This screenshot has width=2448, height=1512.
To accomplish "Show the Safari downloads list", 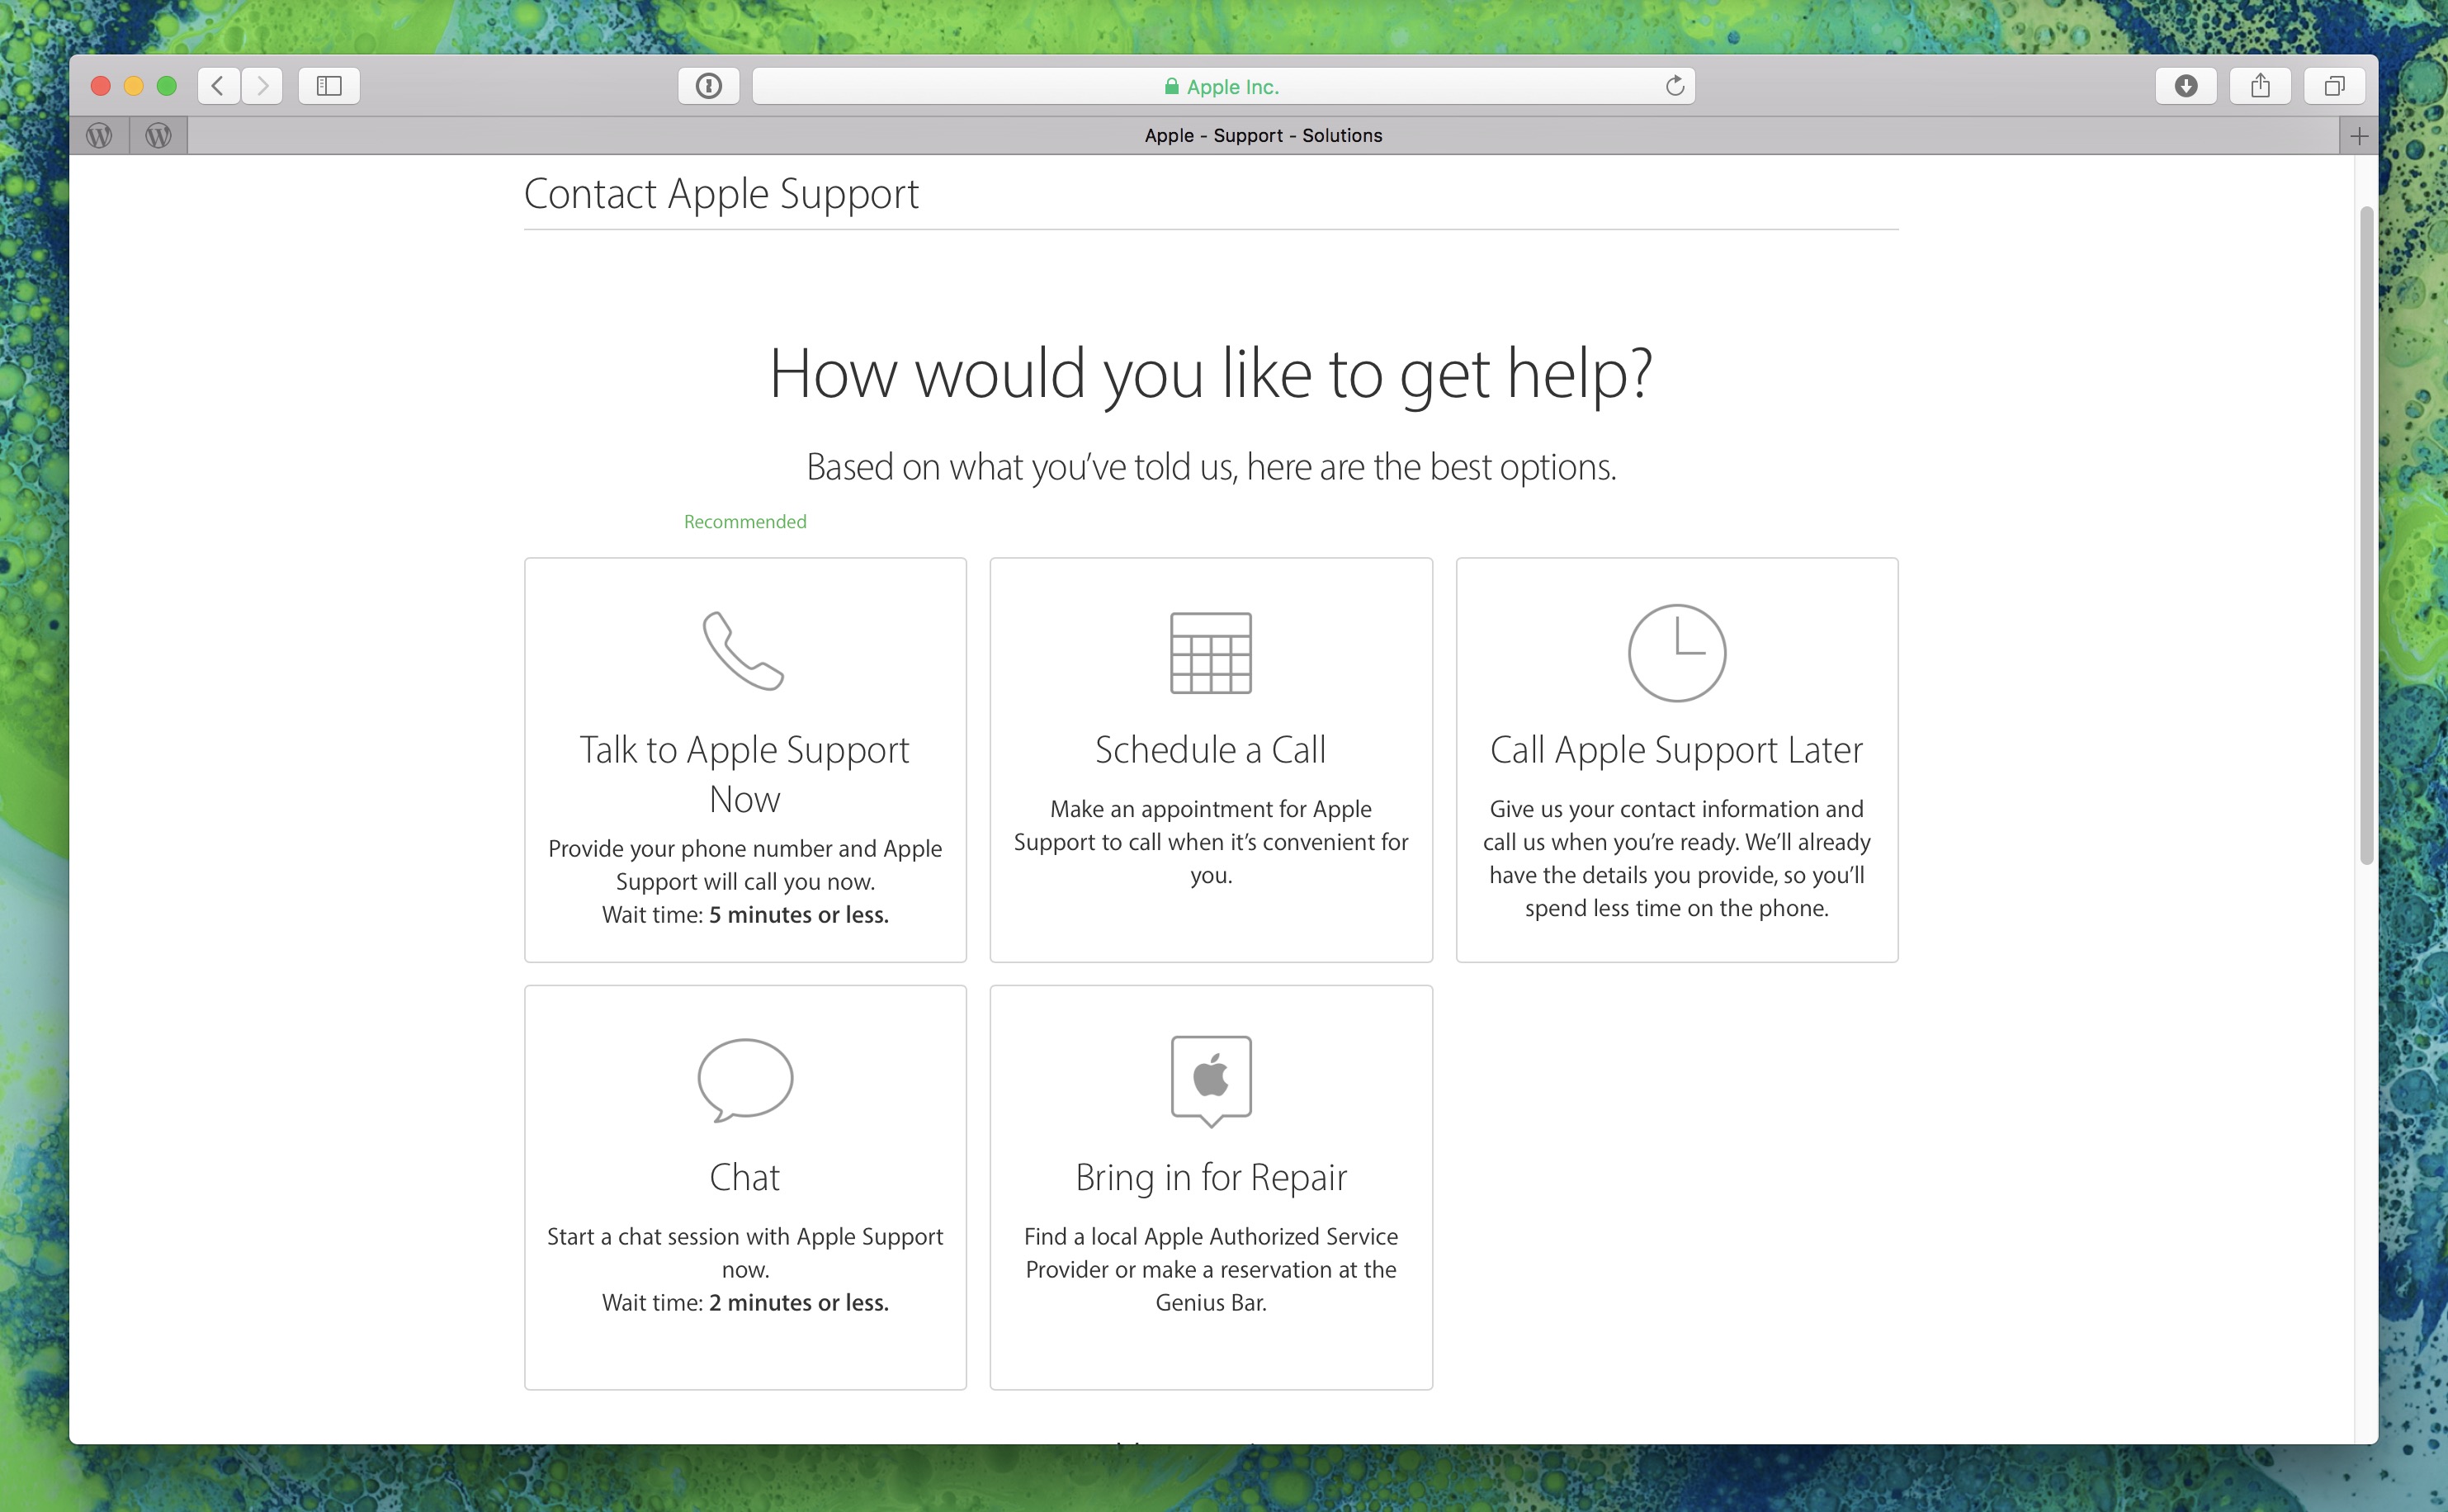I will [x=2185, y=86].
